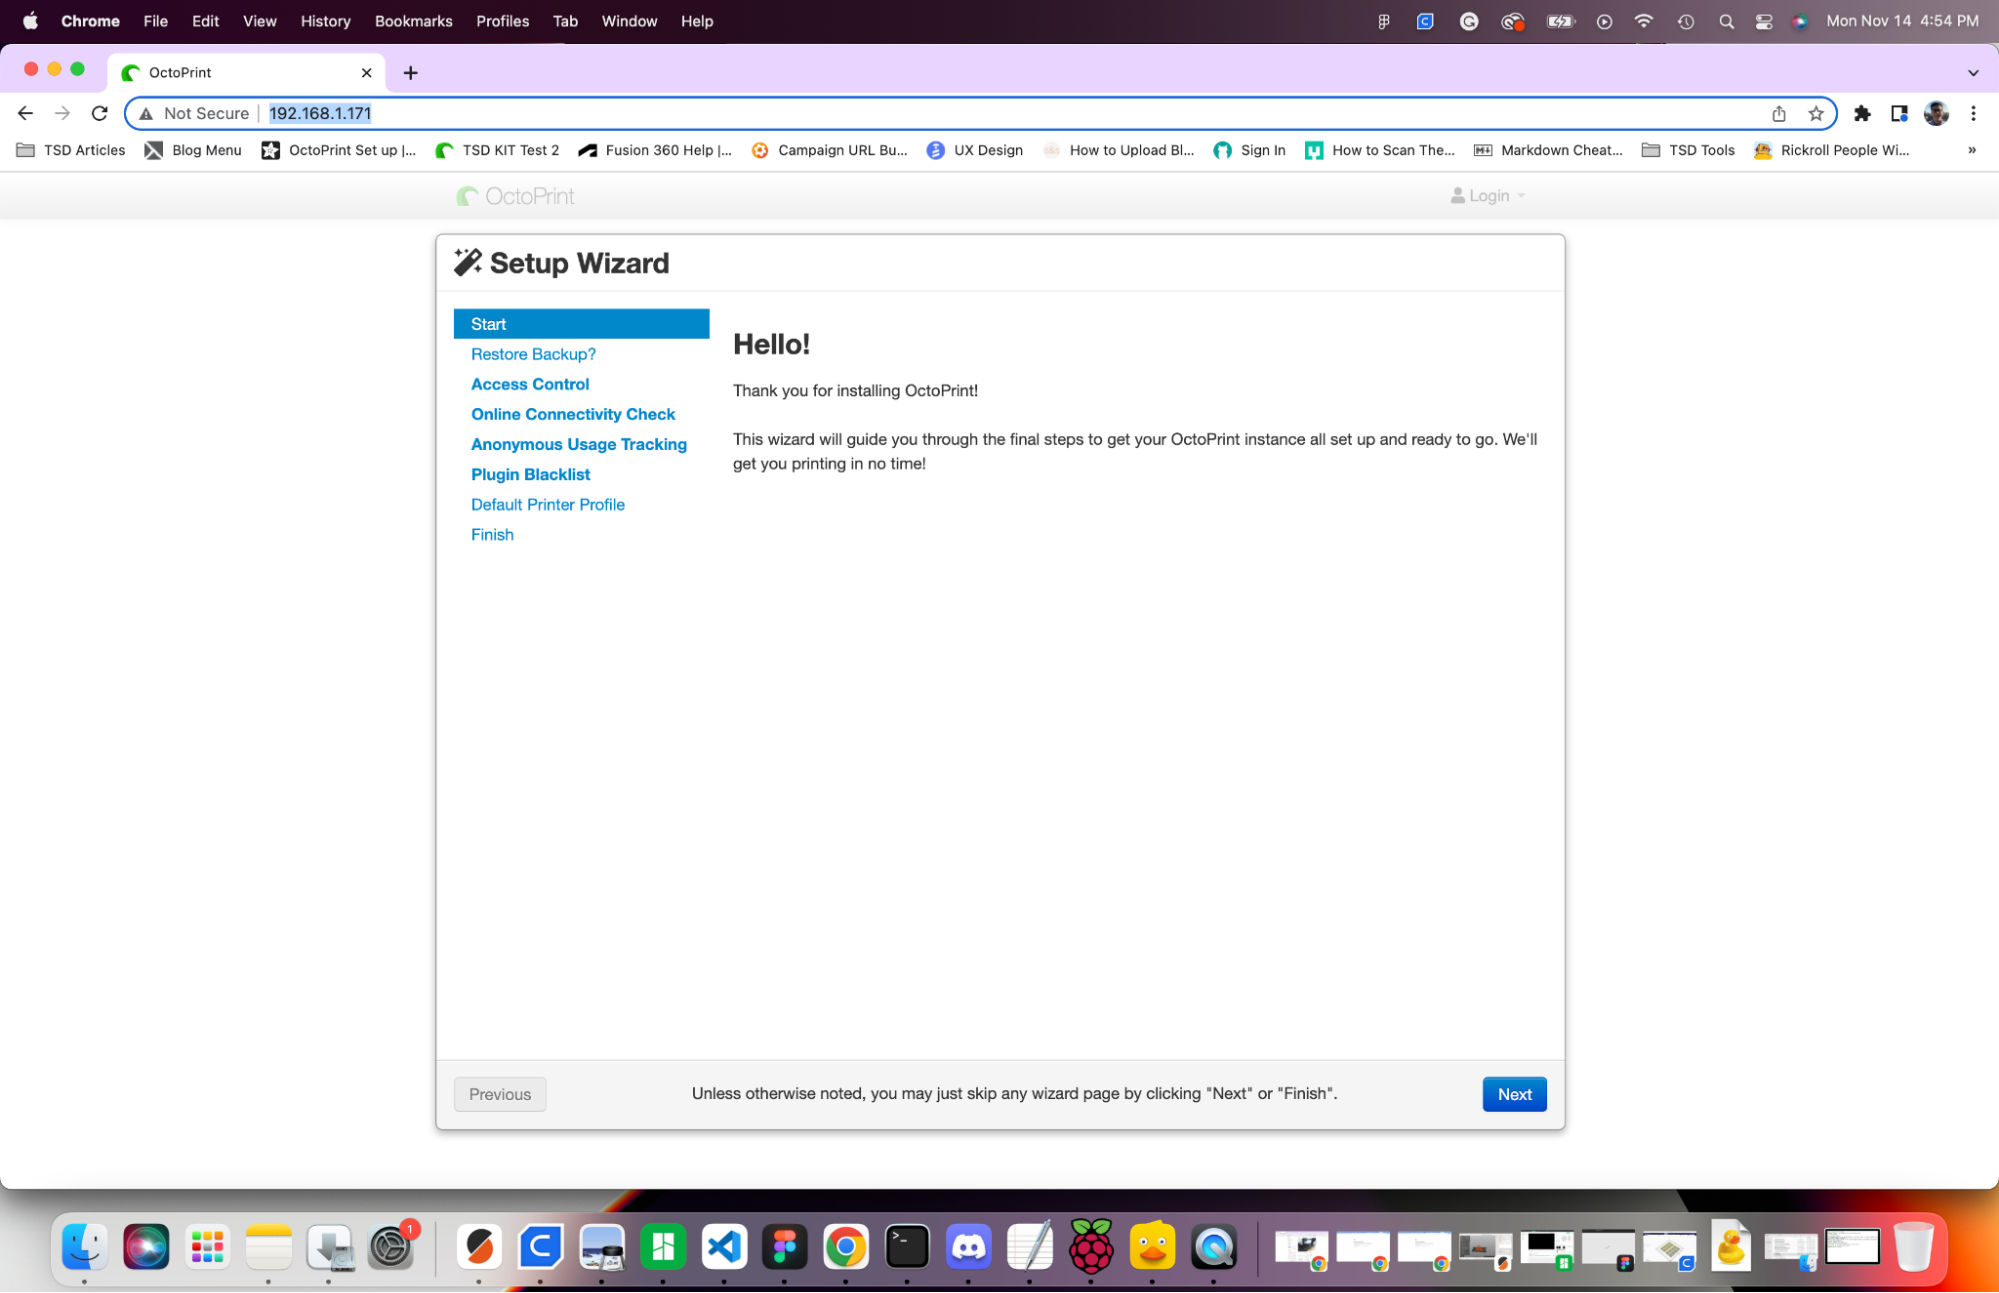Open the Chrome History menu
This screenshot has height=1293, width=1999.
[325, 21]
